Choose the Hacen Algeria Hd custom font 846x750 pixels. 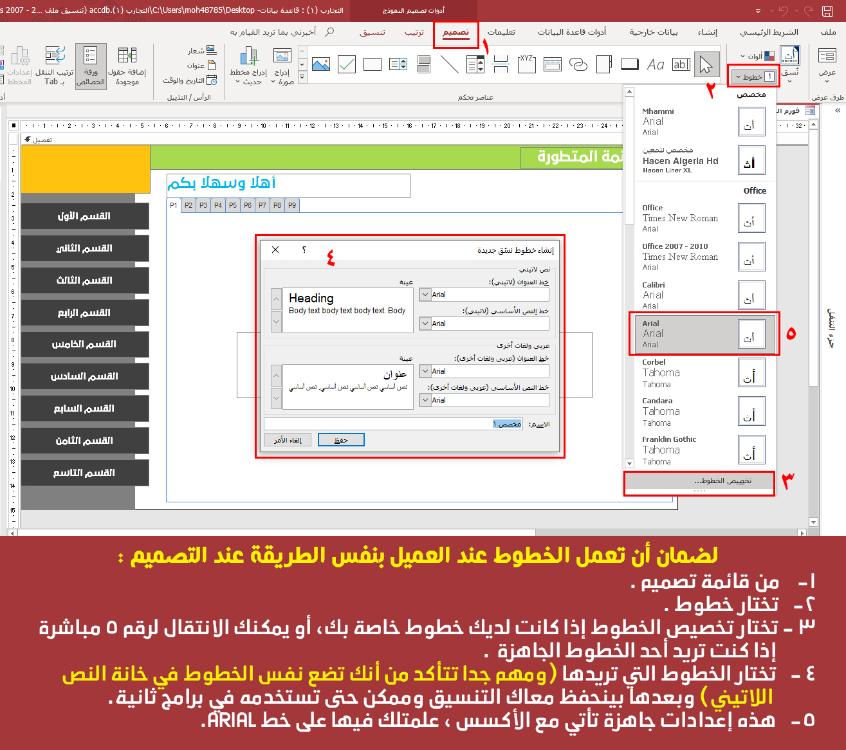pyautogui.click(x=703, y=160)
